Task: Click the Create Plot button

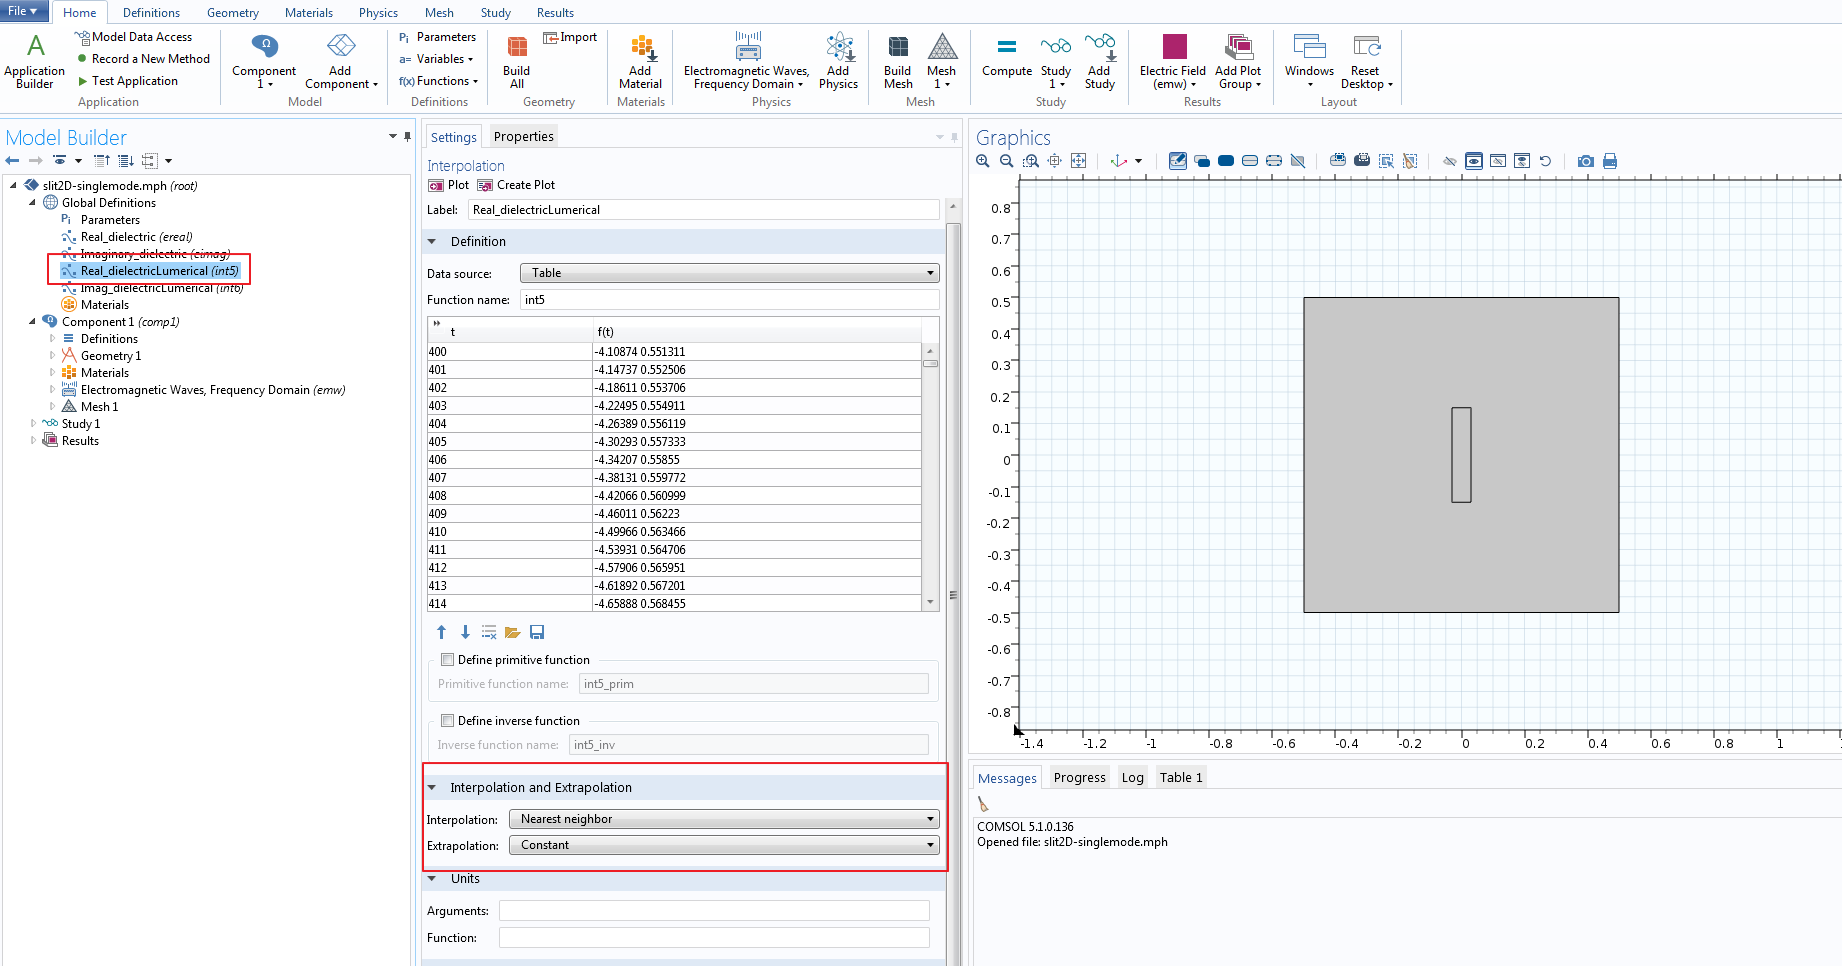Action: pos(516,185)
